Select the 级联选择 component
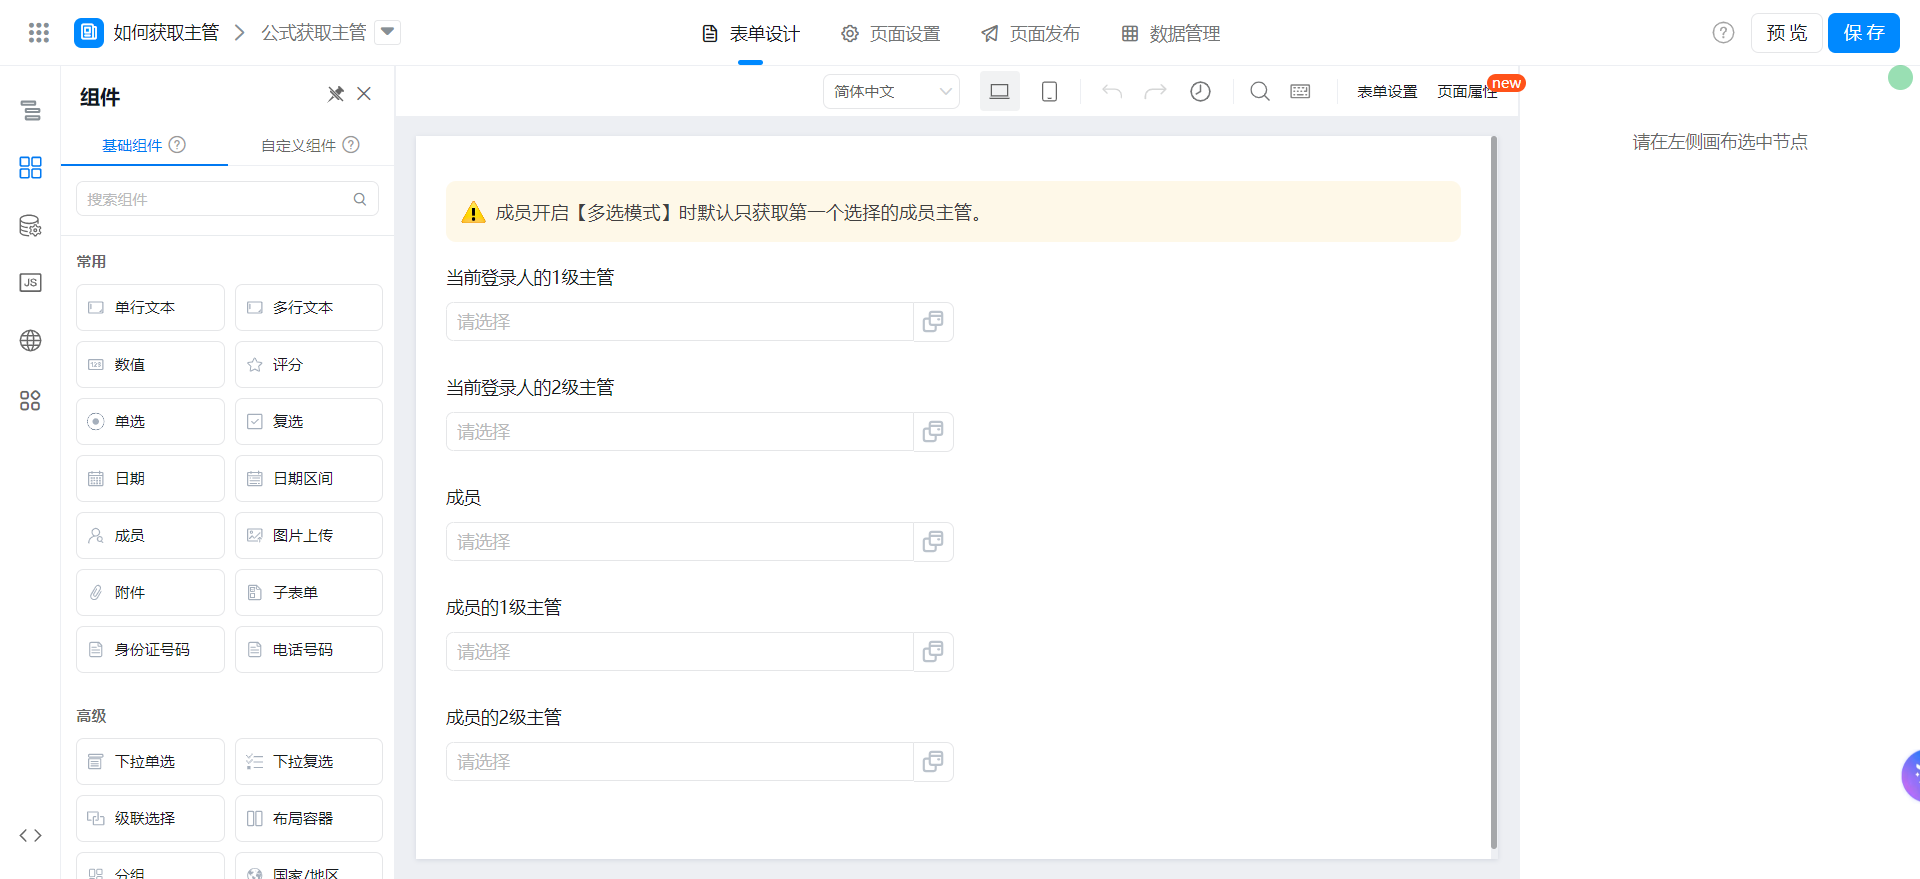 (x=150, y=819)
